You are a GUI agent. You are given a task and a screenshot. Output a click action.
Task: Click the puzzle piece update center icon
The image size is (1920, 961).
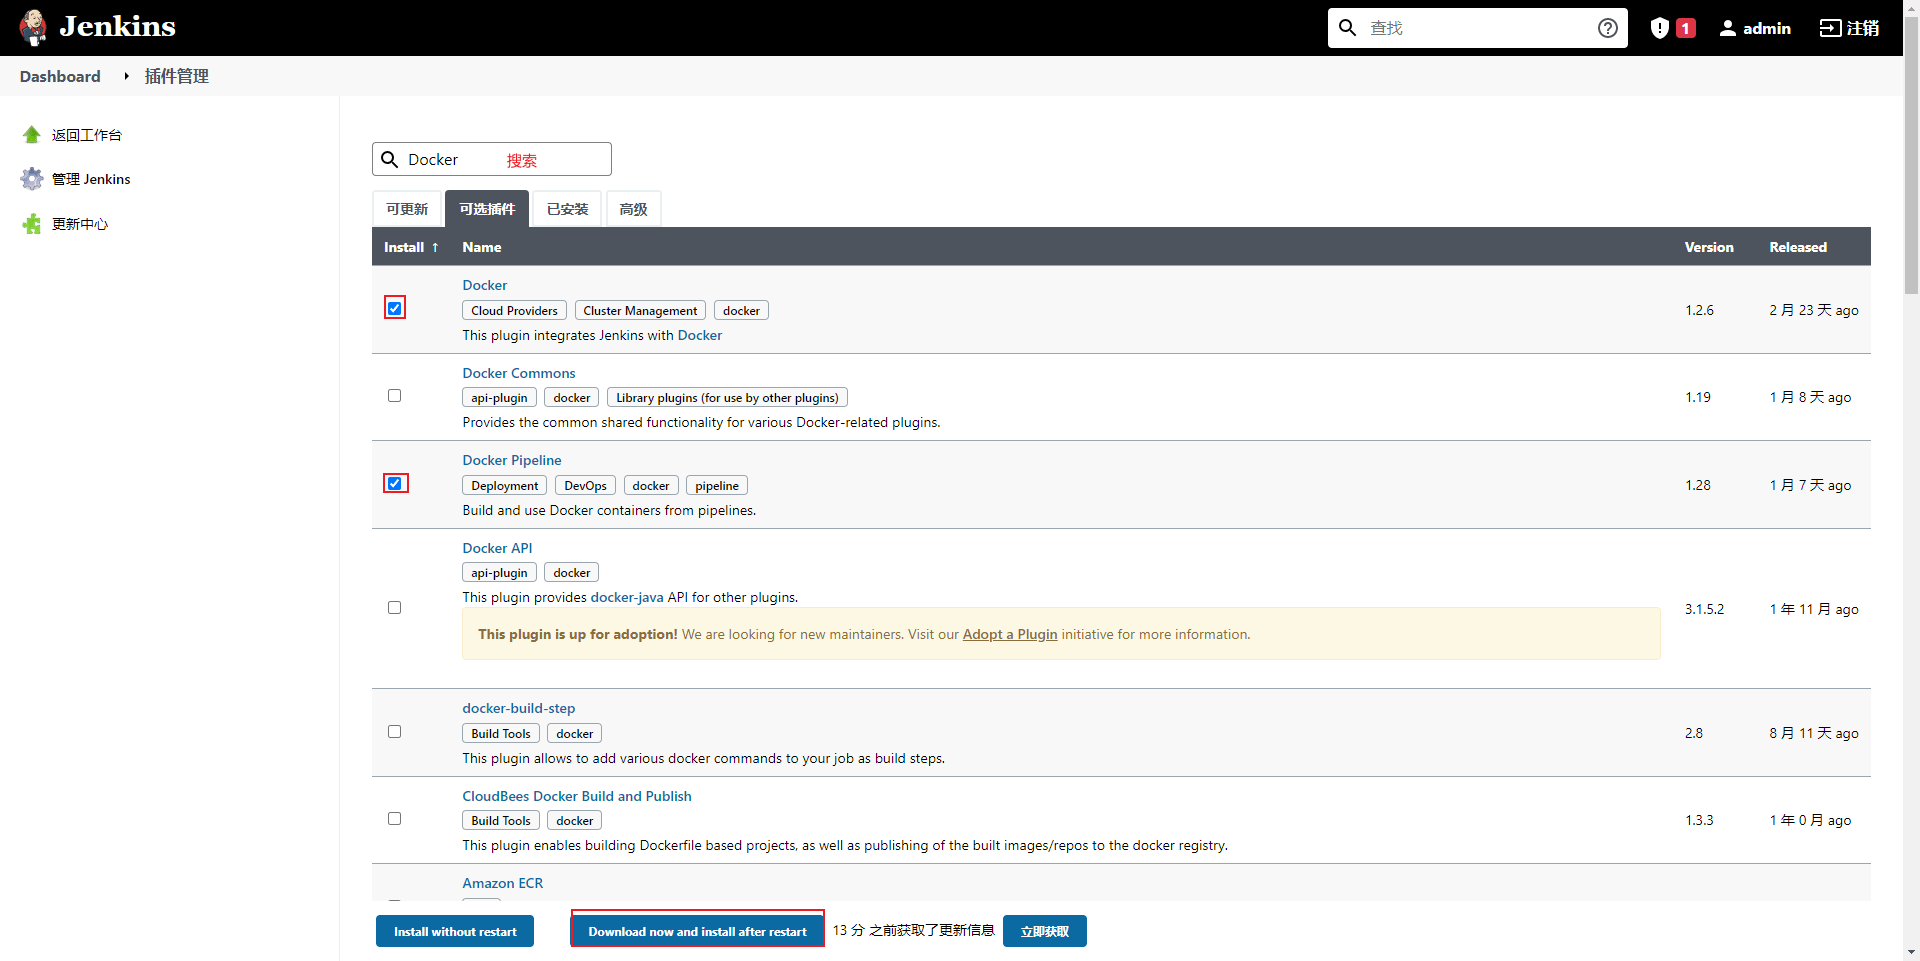click(32, 224)
